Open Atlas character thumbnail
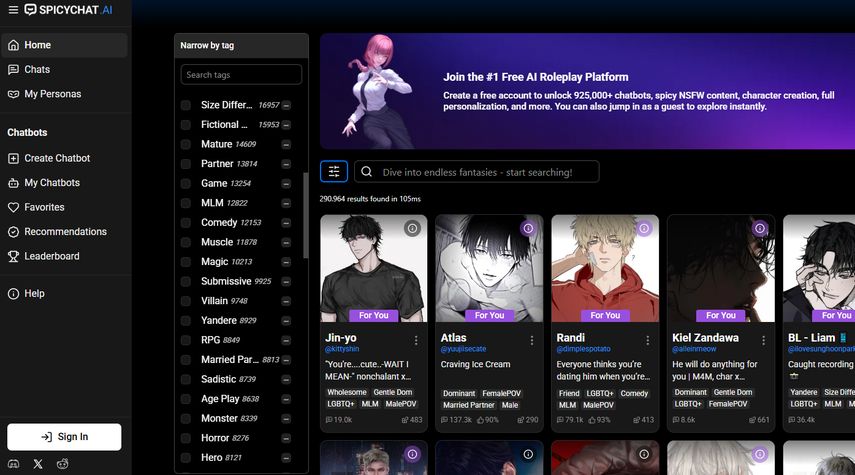The width and height of the screenshot is (855, 475). 489,268
